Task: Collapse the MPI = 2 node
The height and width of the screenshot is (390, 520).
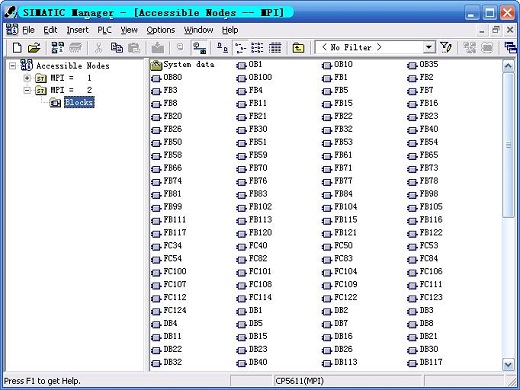Action: 27,90
